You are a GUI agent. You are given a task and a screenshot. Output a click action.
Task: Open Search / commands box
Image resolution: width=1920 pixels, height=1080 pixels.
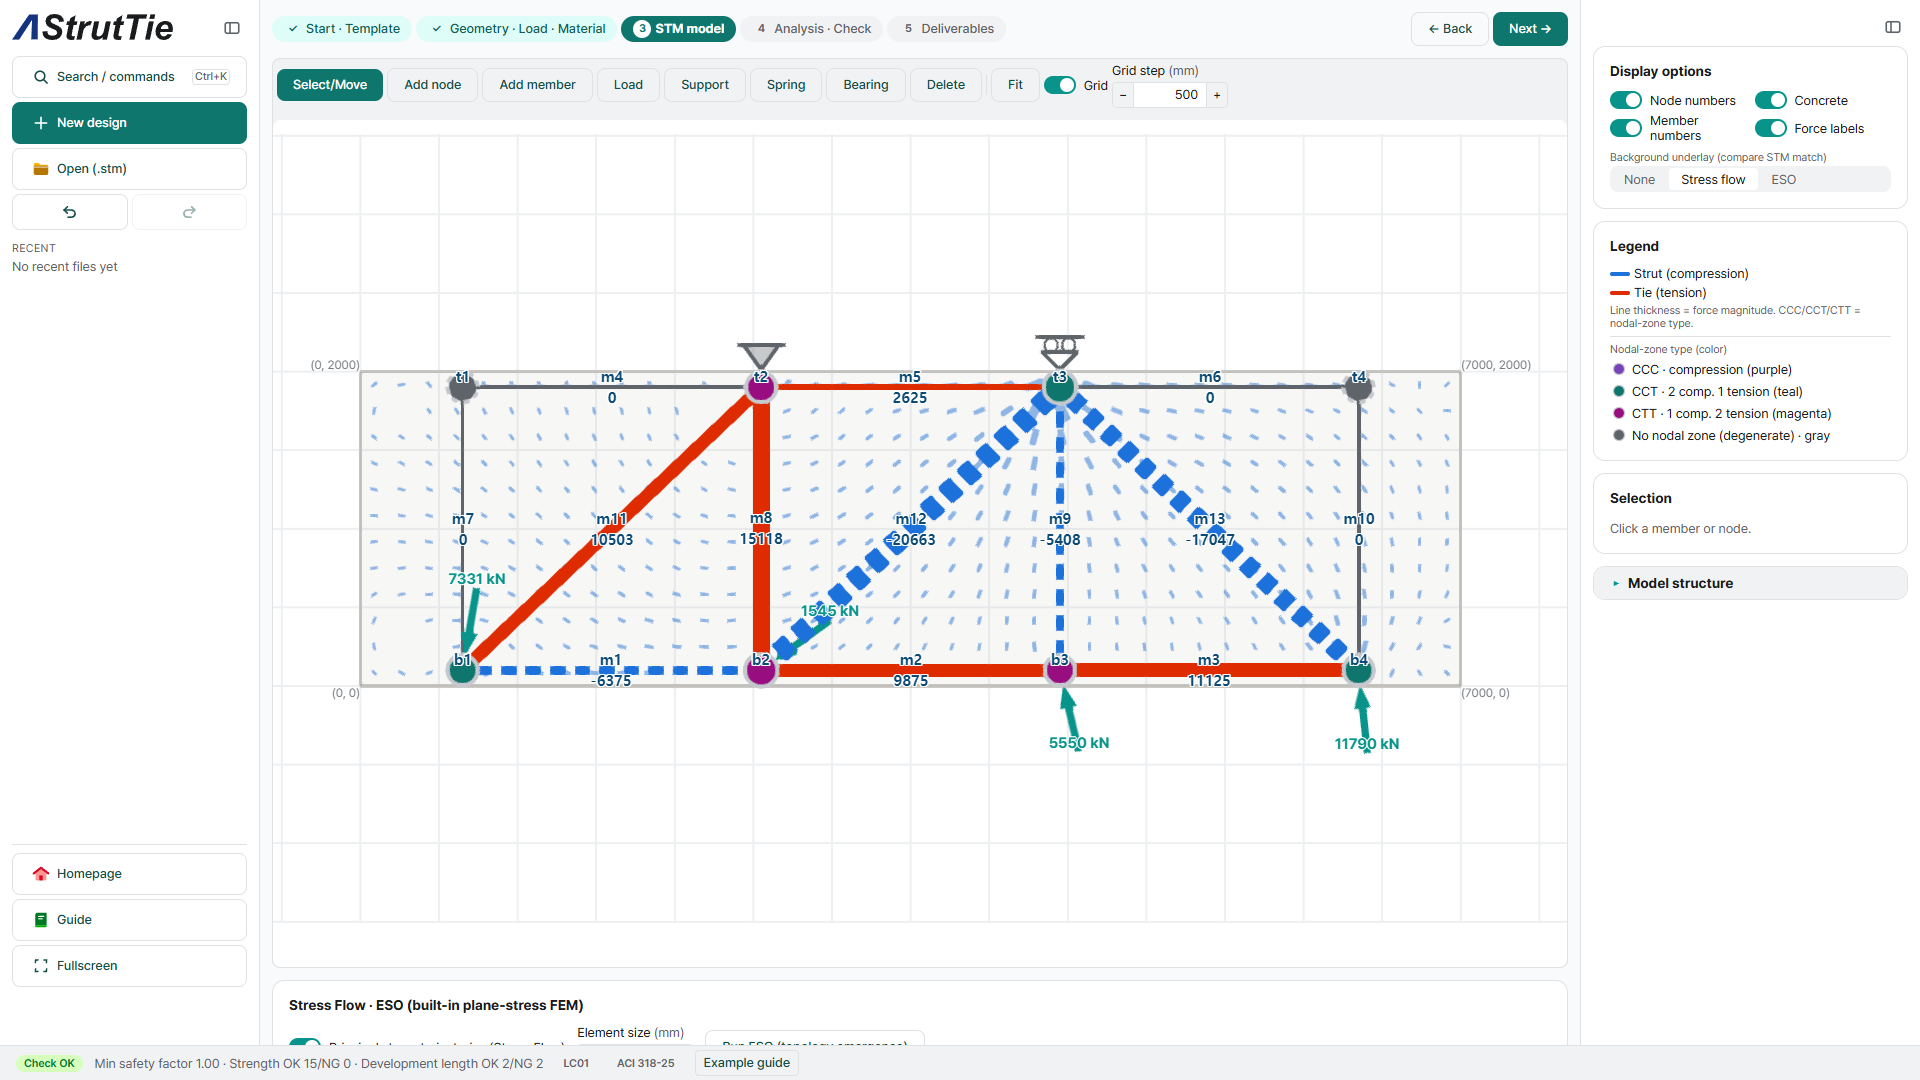129,77
